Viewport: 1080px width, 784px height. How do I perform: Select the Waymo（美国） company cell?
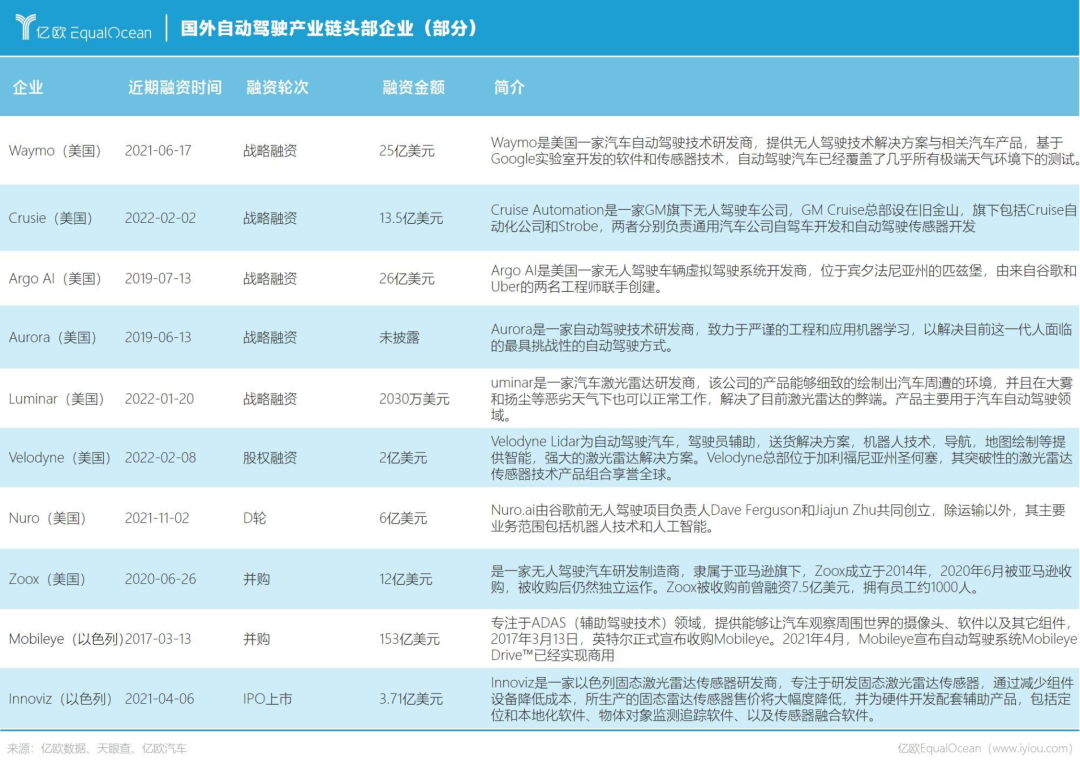coord(55,151)
